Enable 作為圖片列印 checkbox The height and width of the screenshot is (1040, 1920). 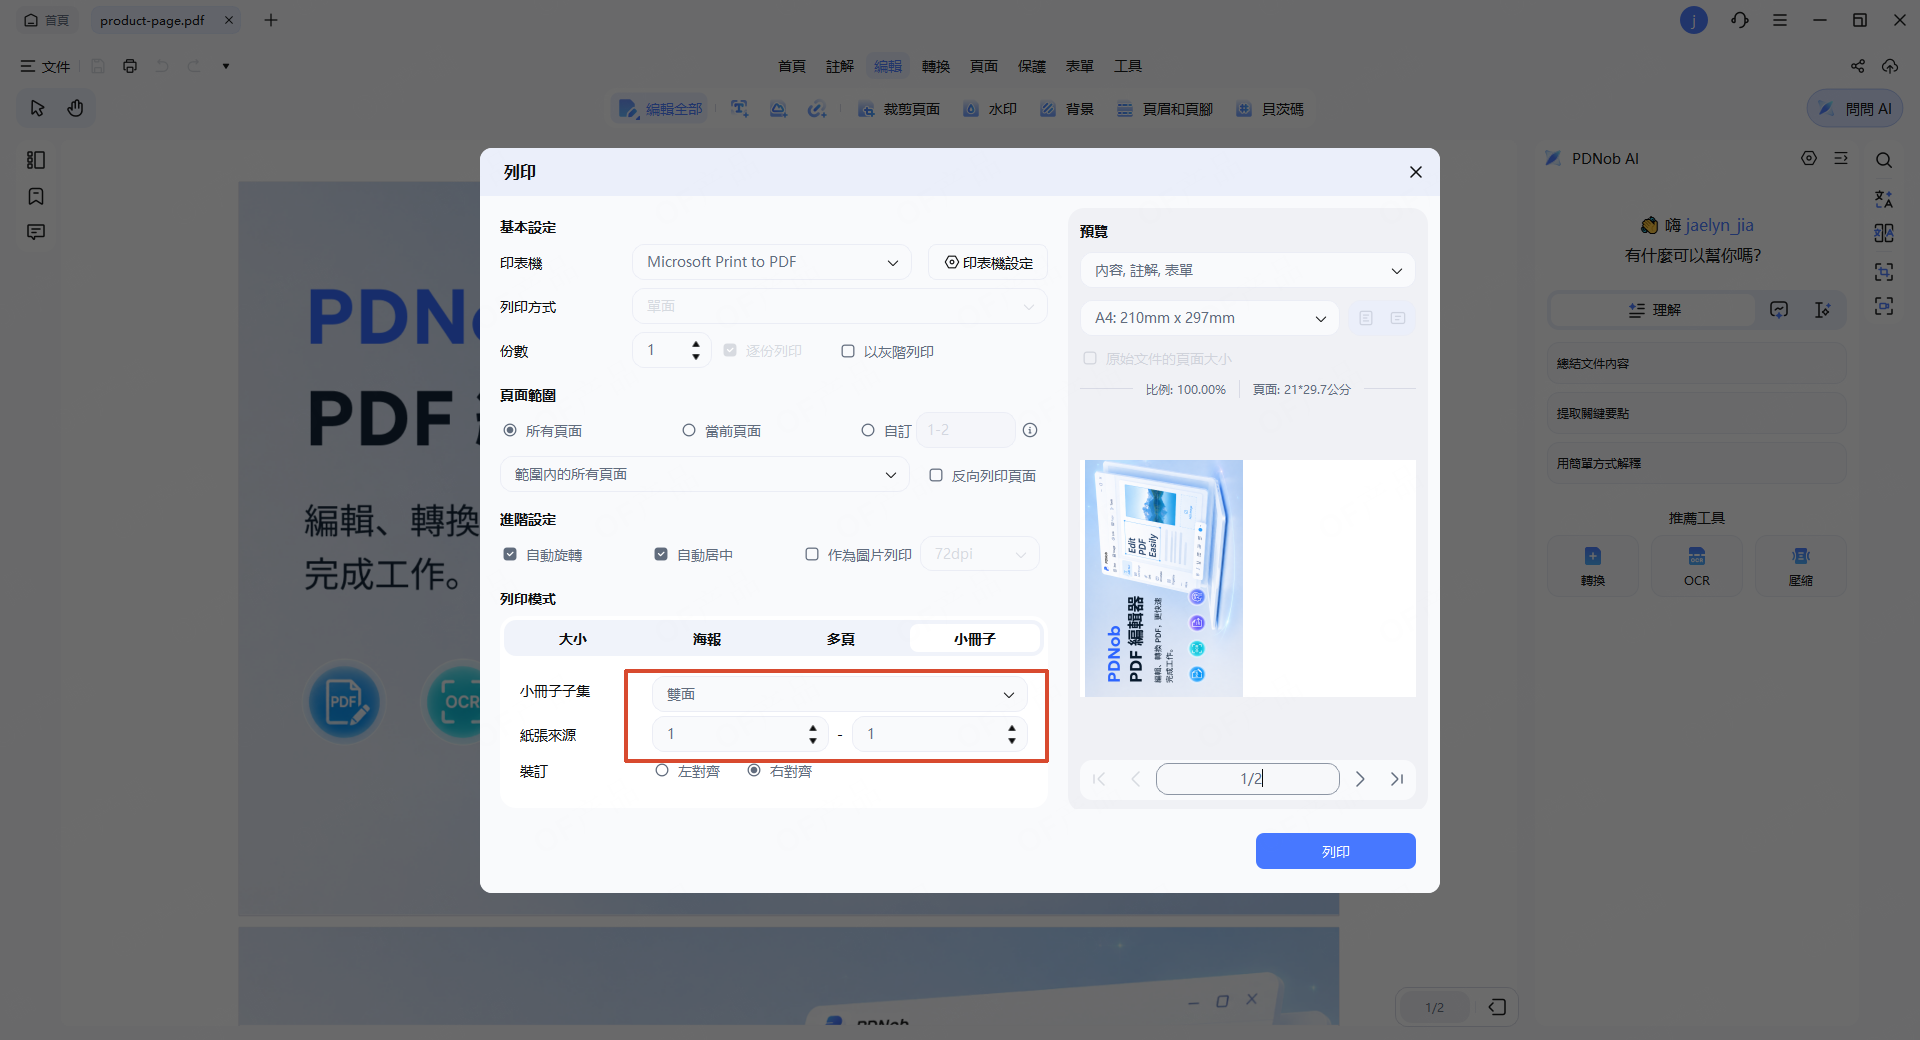[812, 554]
